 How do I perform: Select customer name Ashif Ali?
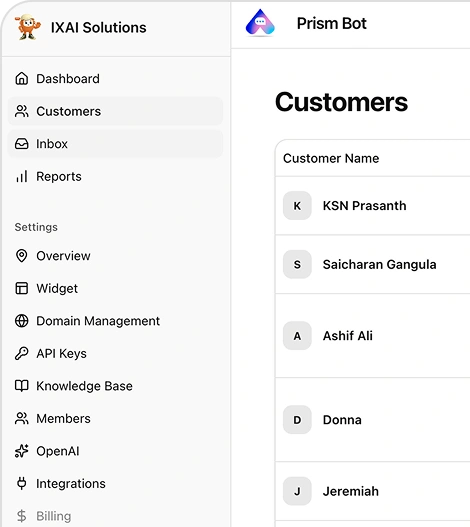tap(348, 336)
